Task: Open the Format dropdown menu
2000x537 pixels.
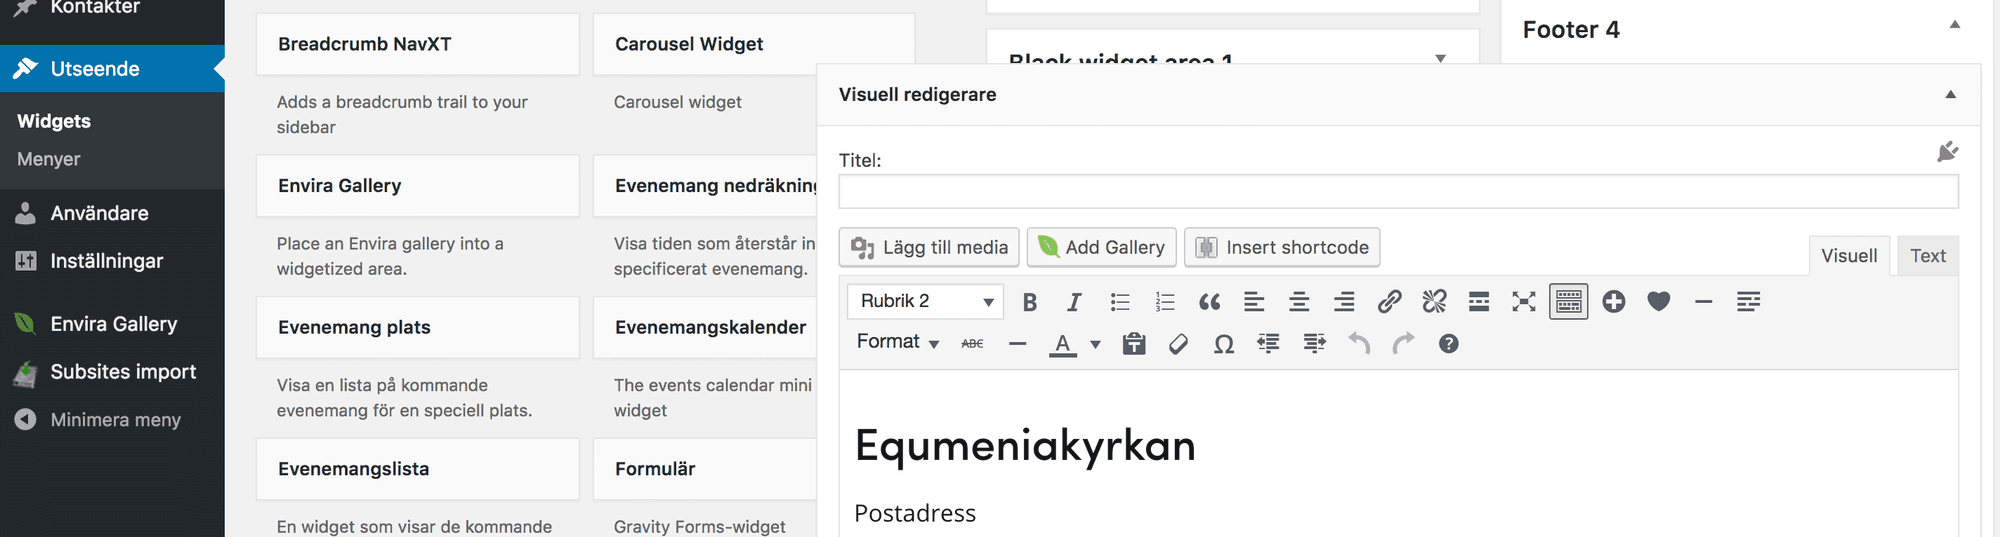Action: 897,342
